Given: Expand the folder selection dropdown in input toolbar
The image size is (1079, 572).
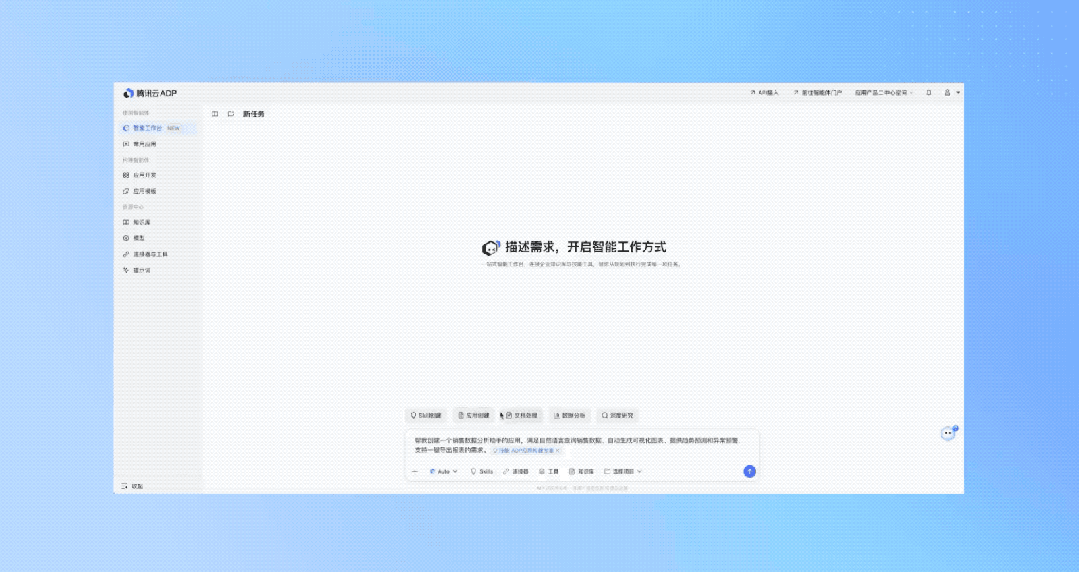Looking at the screenshot, I should (x=623, y=472).
